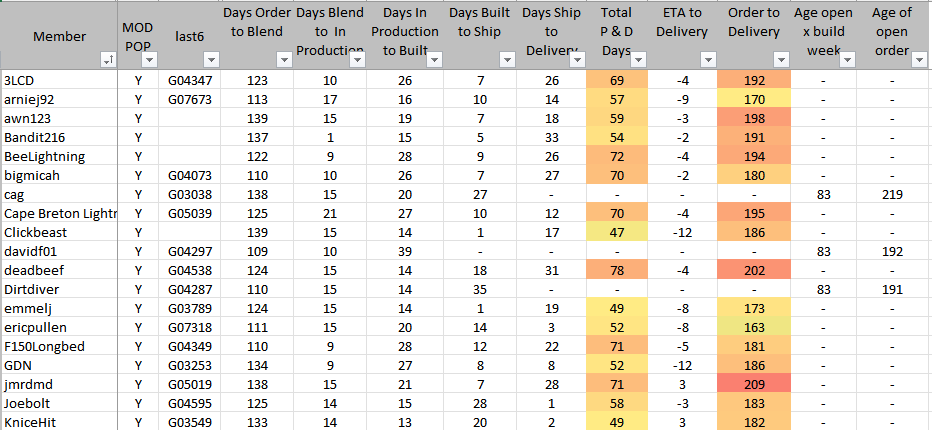The width and height of the screenshot is (932, 430).
Task: Open Age of open order filter arrow
Action: 918,60
